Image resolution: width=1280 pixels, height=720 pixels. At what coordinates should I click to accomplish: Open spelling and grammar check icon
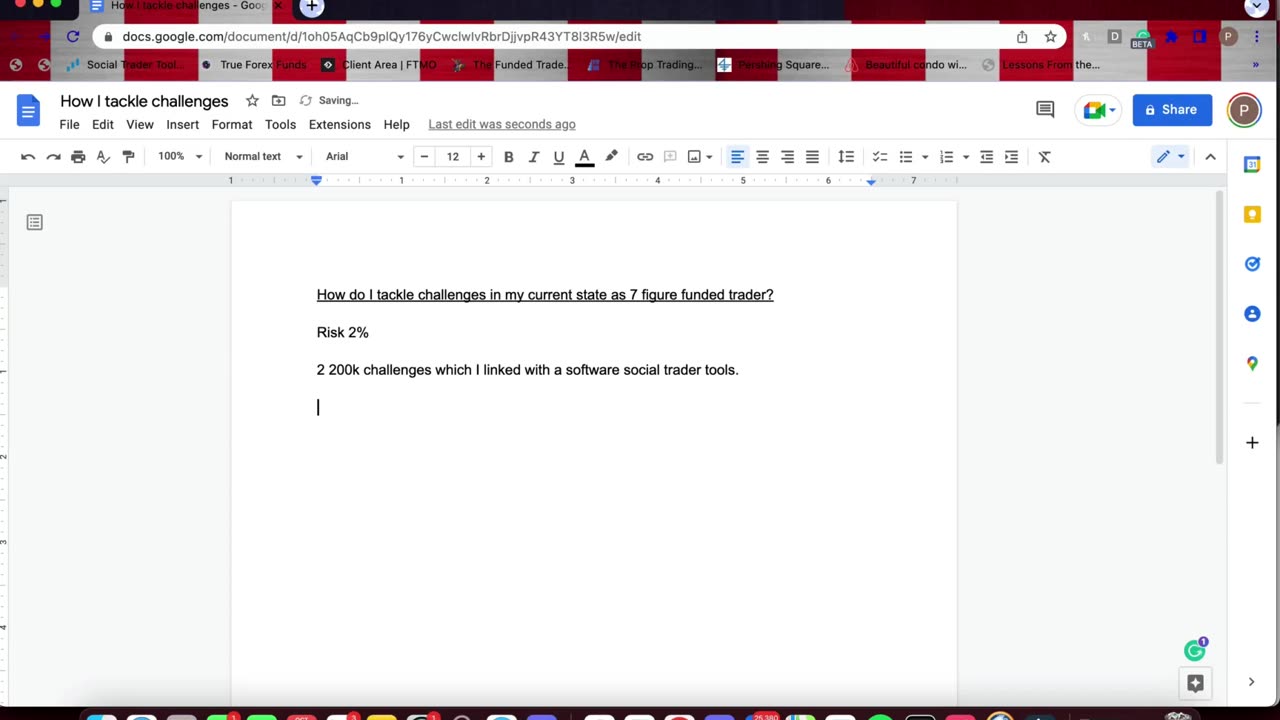click(103, 157)
